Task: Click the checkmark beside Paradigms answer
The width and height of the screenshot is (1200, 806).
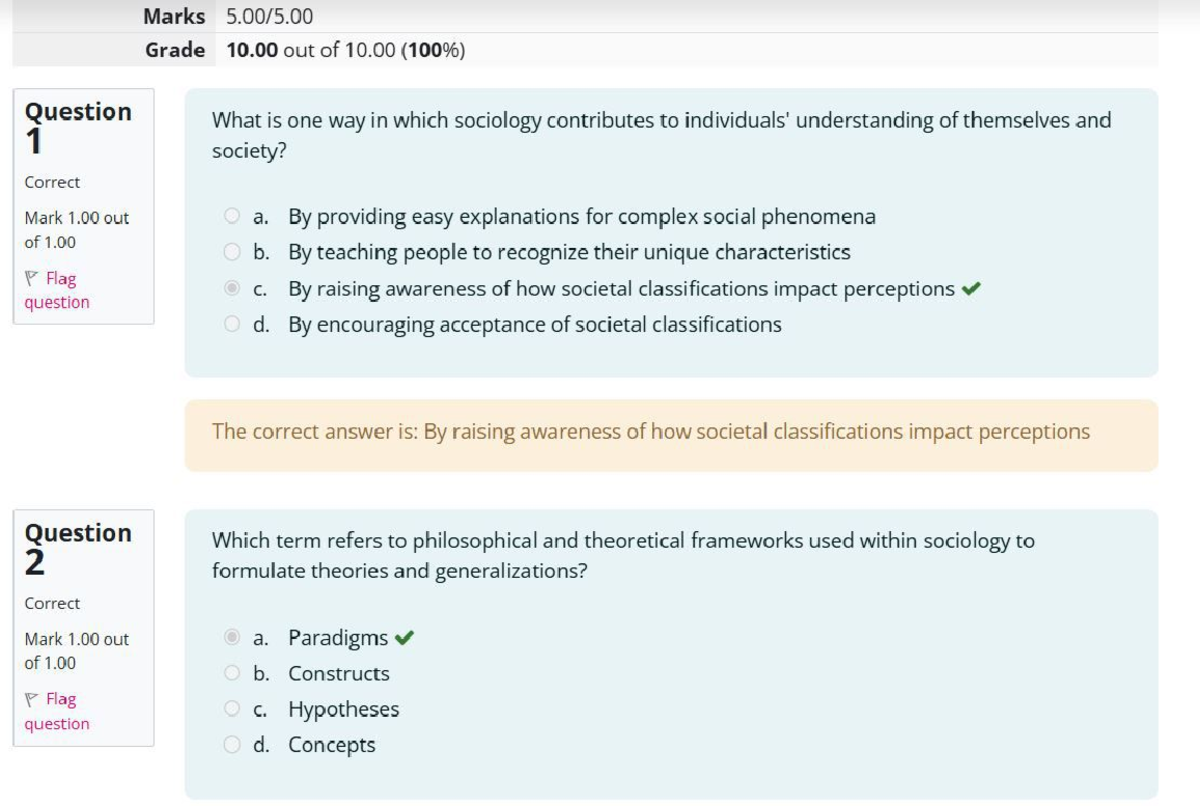Action: (x=405, y=637)
